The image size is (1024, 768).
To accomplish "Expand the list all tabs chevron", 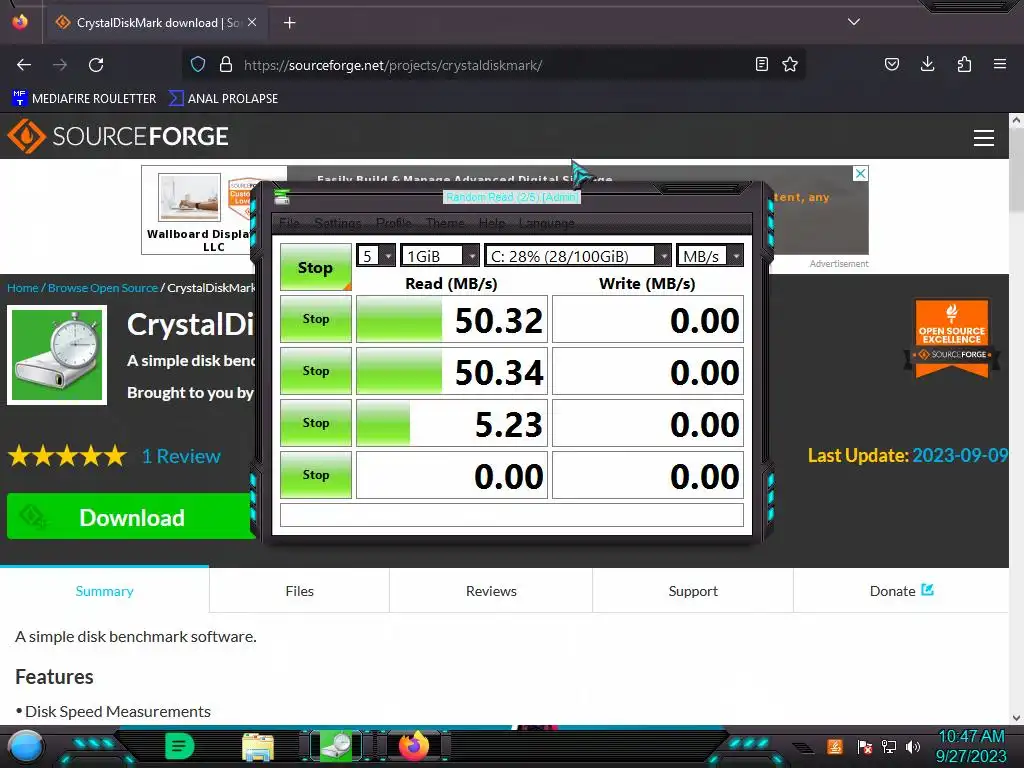I will click(854, 22).
